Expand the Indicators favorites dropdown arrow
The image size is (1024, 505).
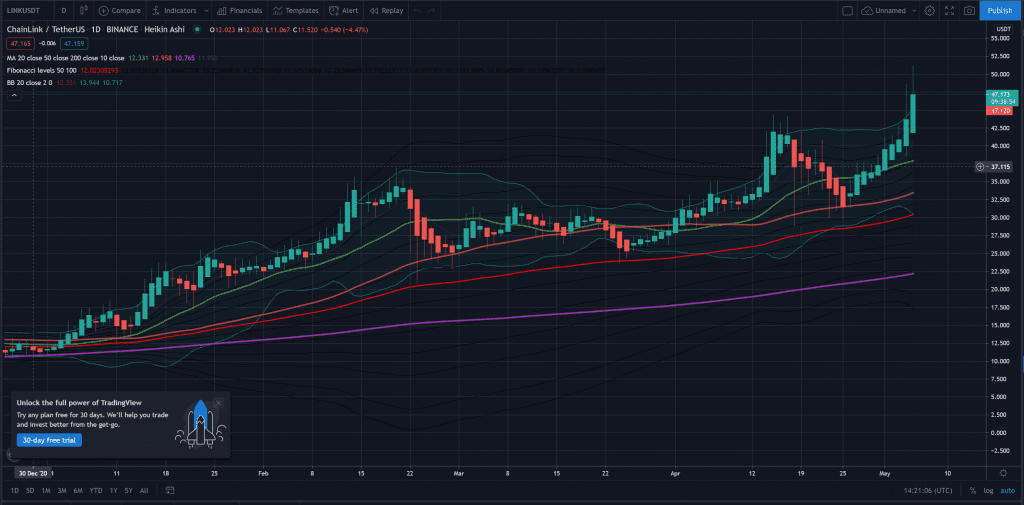tap(206, 10)
